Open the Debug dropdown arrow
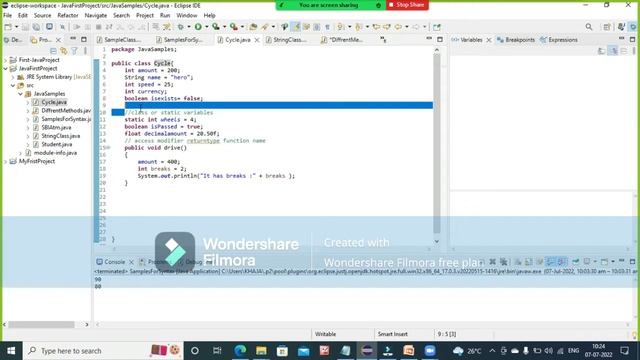 [189, 27]
